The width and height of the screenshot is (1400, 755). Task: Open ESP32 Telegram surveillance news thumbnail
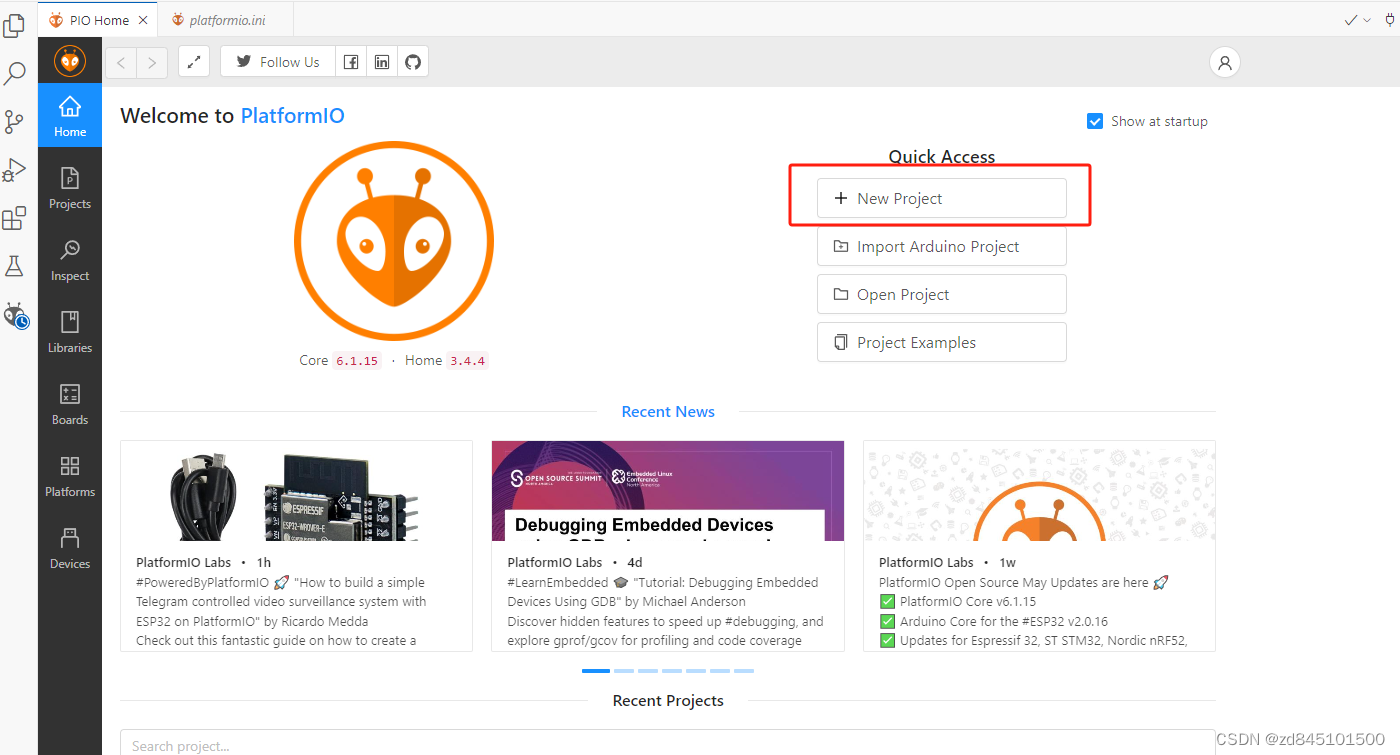click(296, 491)
